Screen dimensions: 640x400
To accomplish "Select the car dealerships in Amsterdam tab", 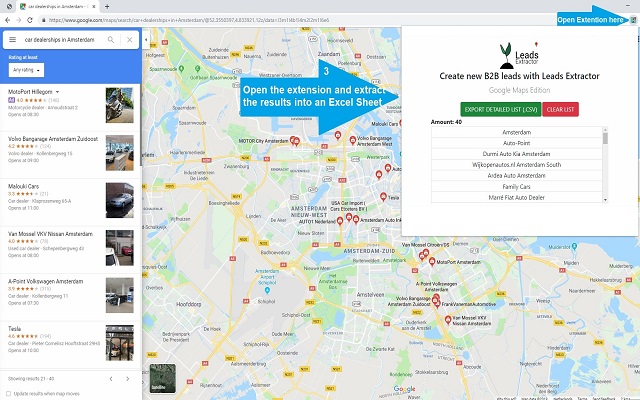I will point(57,6).
